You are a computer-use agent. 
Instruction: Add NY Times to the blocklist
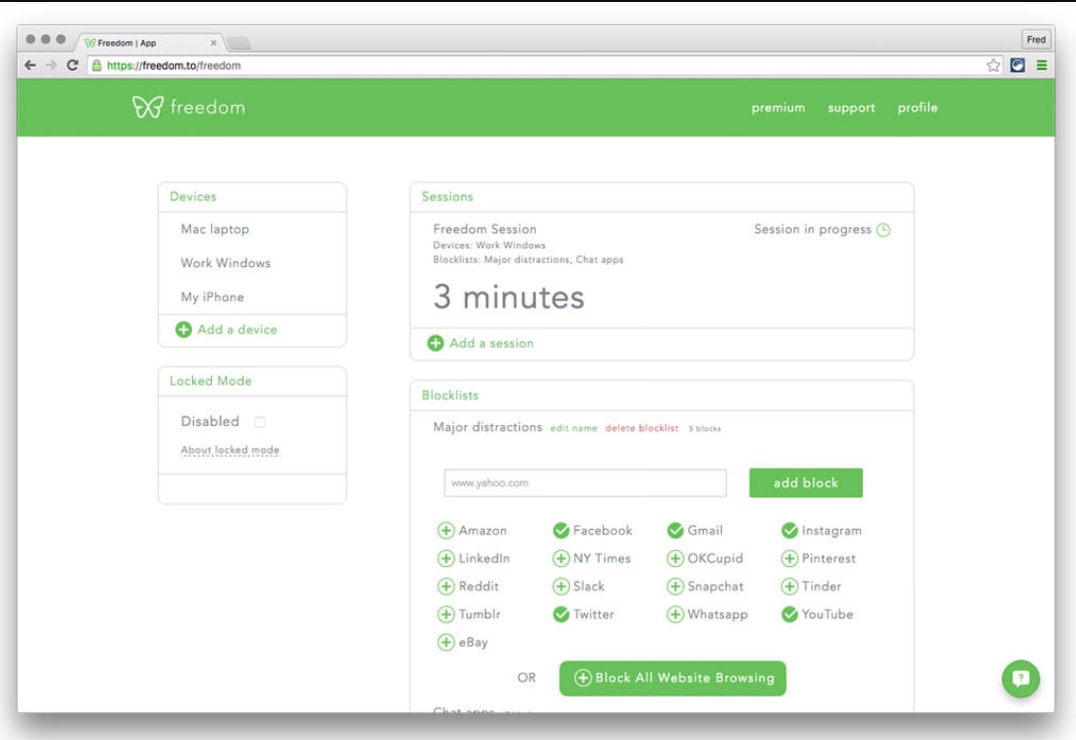561,559
